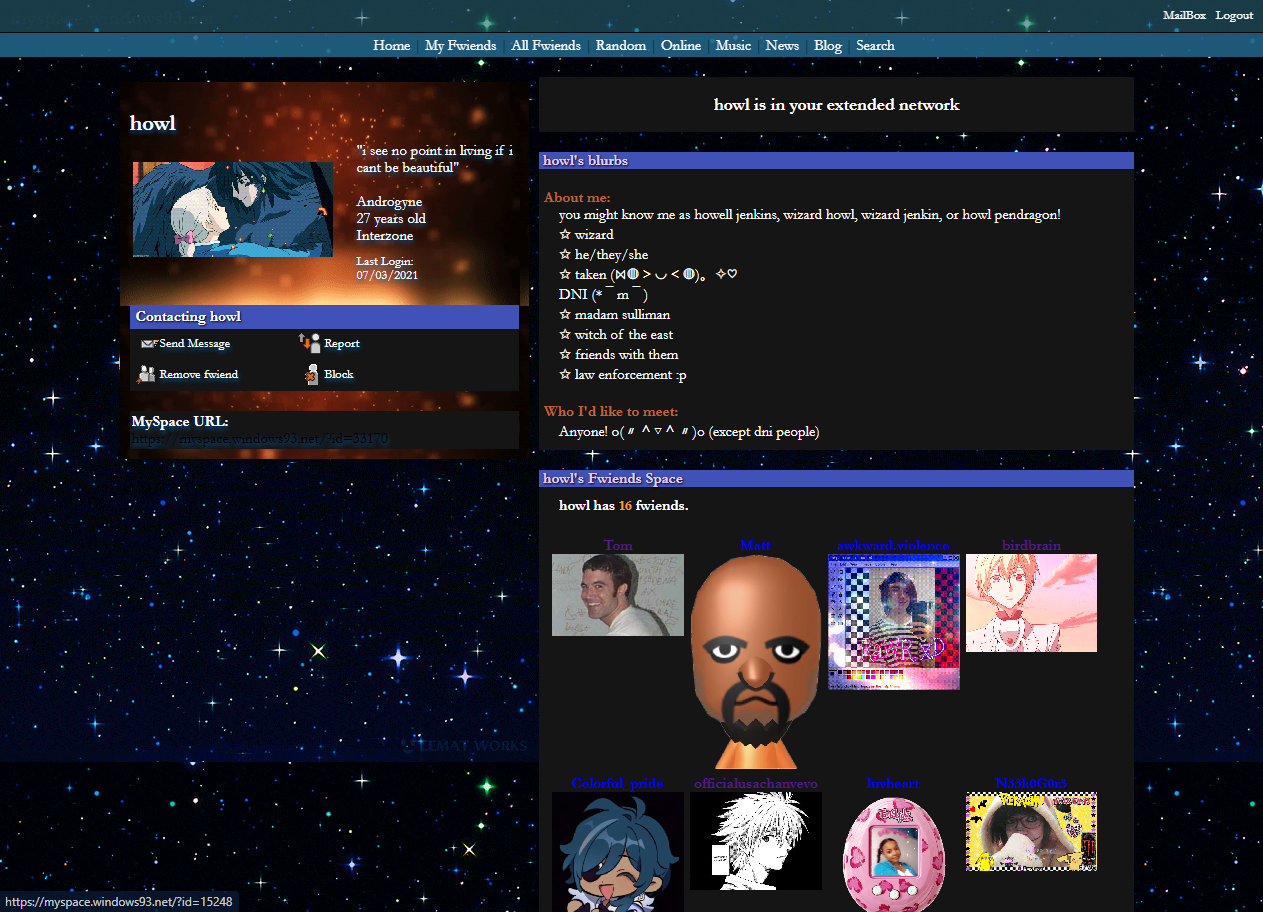Click Tom's profile photo
The height and width of the screenshot is (912, 1263).
[618, 595]
